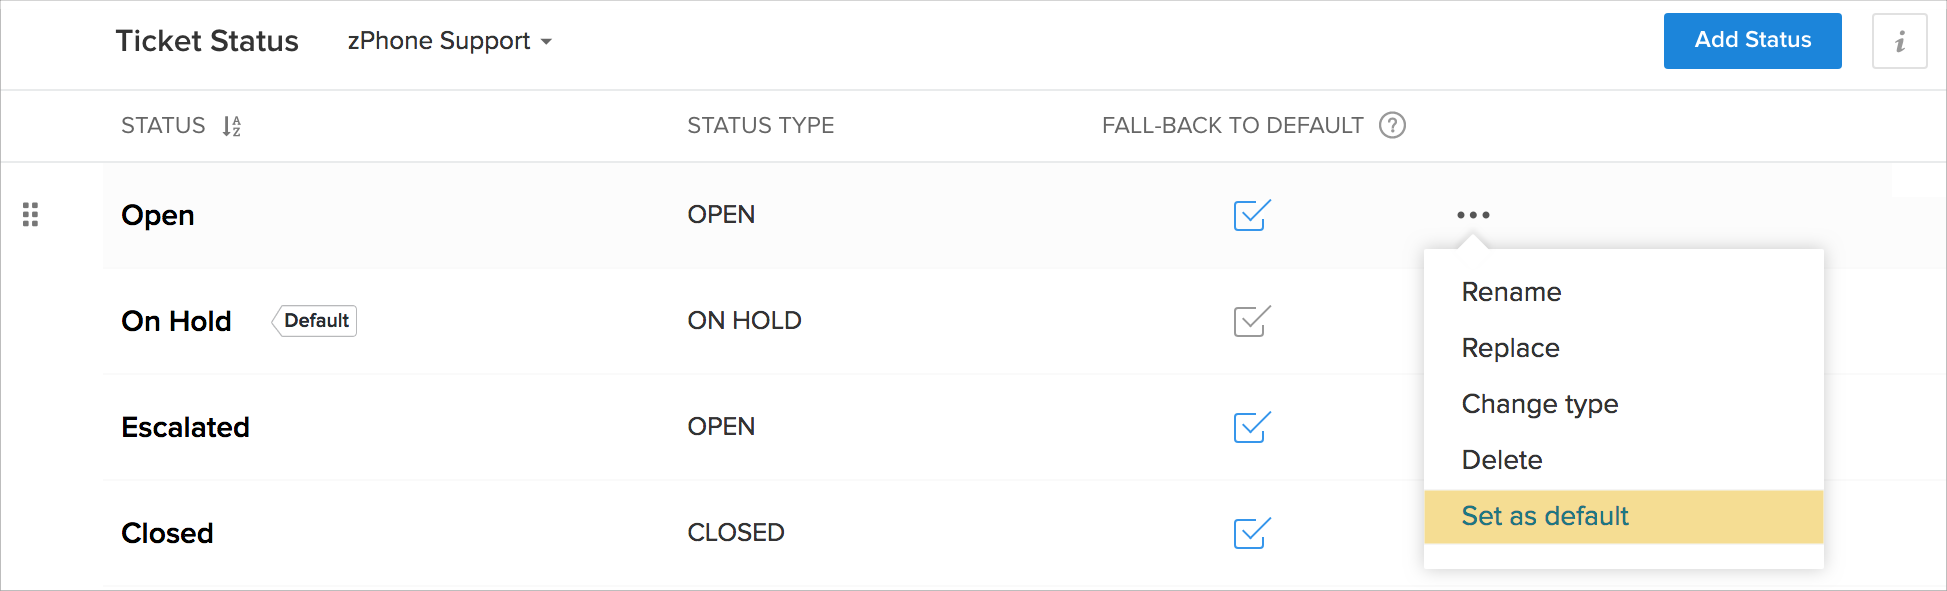Toggle fall-back checkbox for Escalated status
1947x591 pixels.
pos(1251,427)
